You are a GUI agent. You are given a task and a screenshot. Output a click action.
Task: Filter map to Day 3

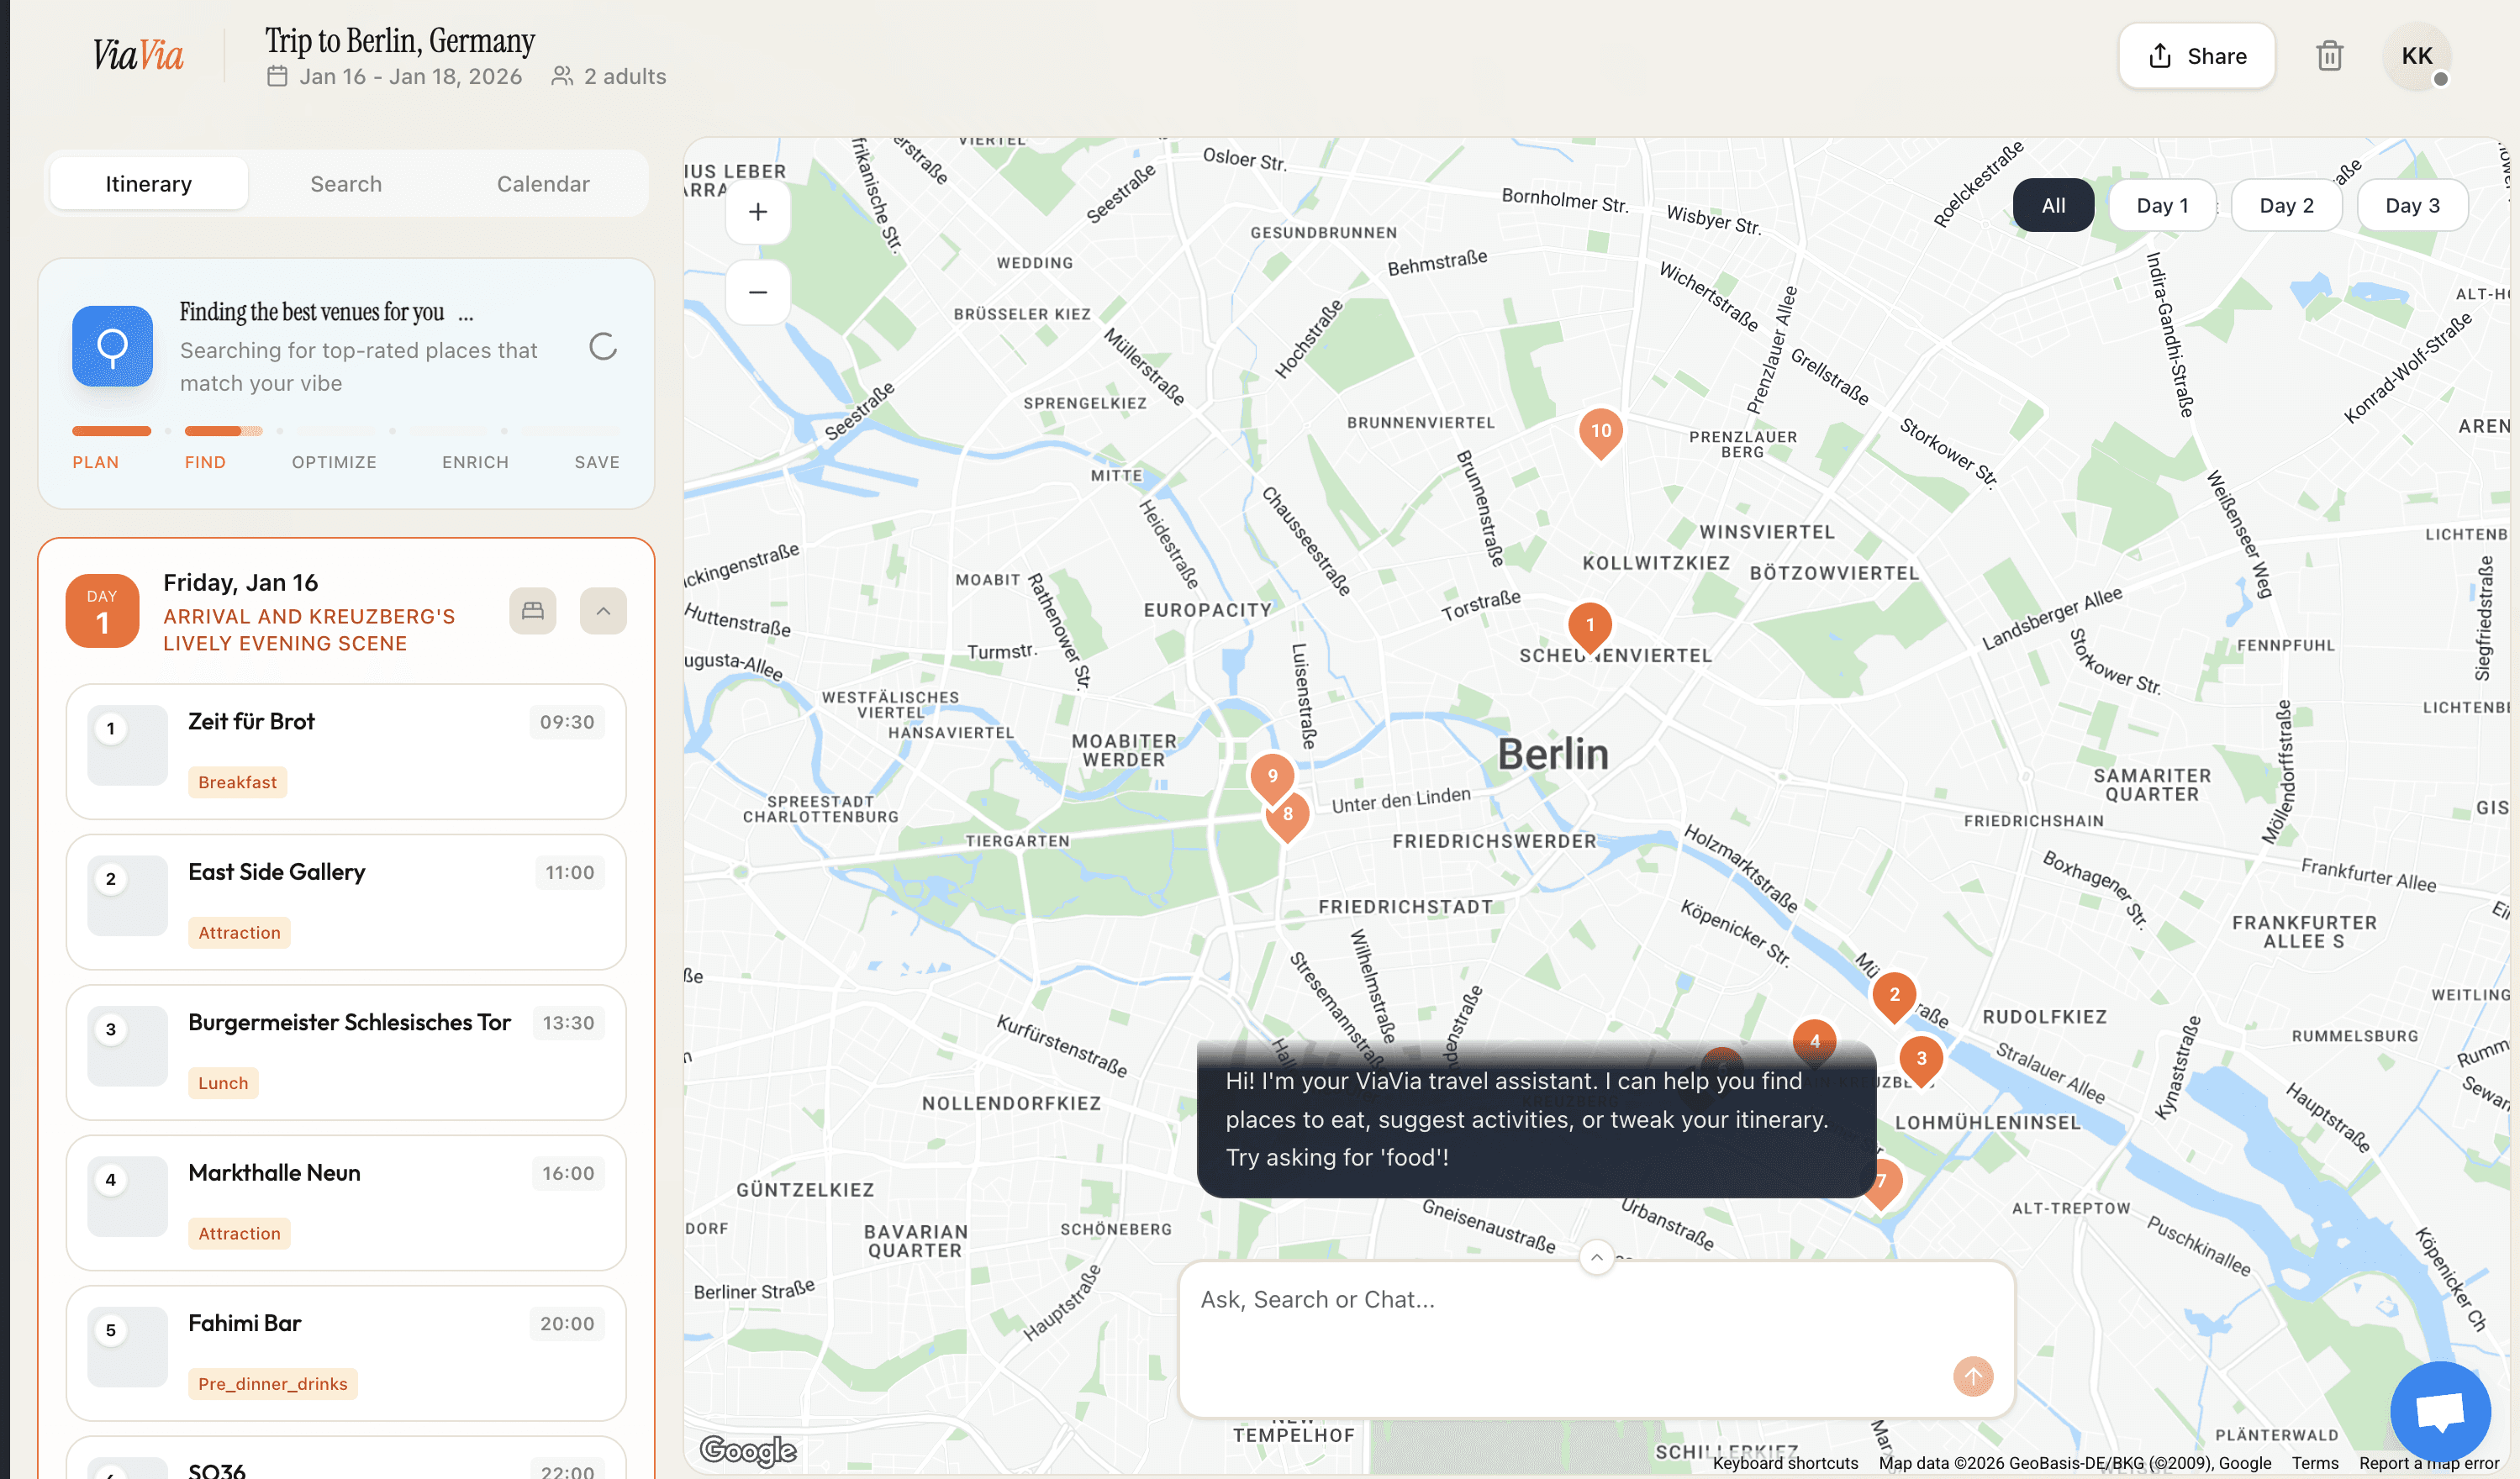(2411, 205)
